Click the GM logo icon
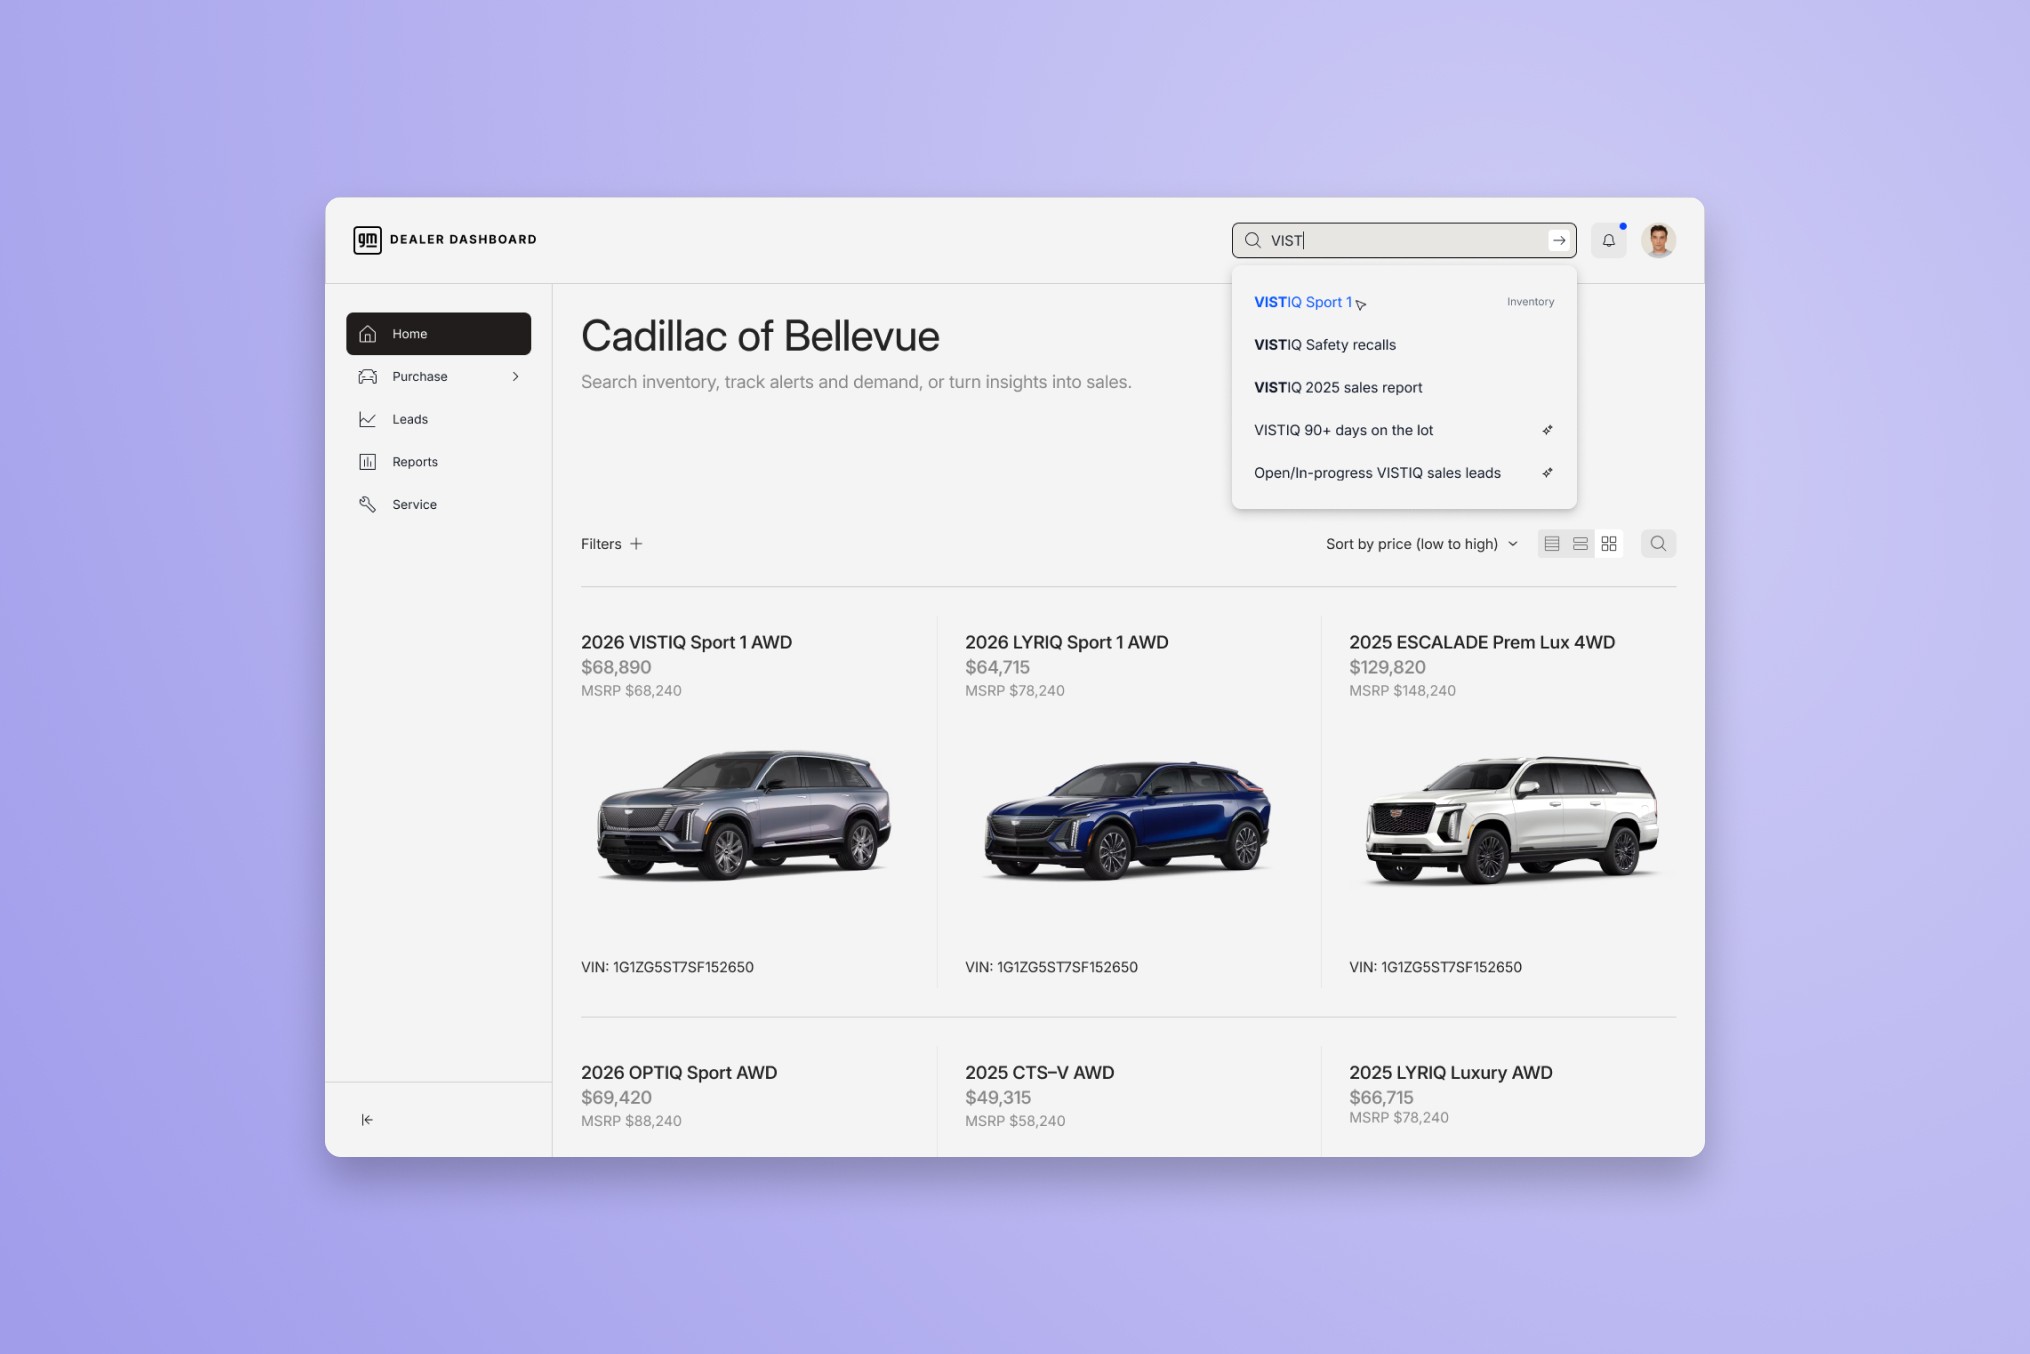The width and height of the screenshot is (2030, 1354). (x=367, y=240)
